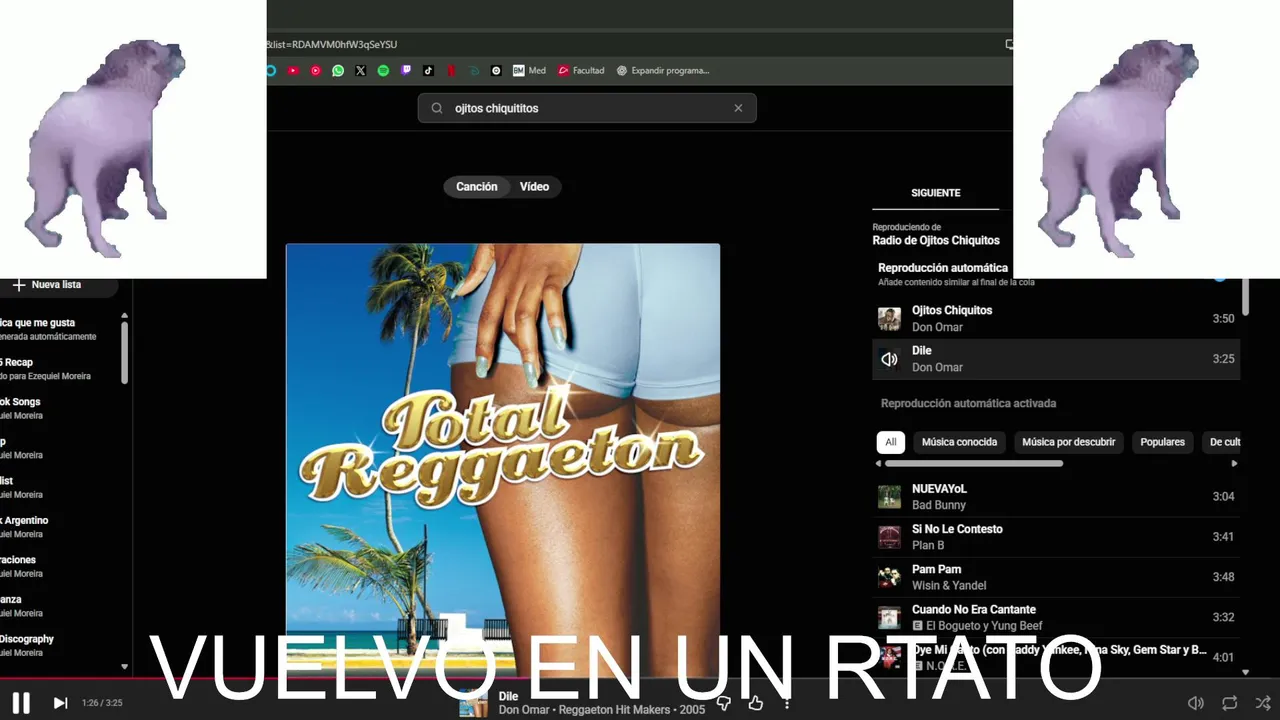Create a playlist with Nueva lista

point(56,285)
